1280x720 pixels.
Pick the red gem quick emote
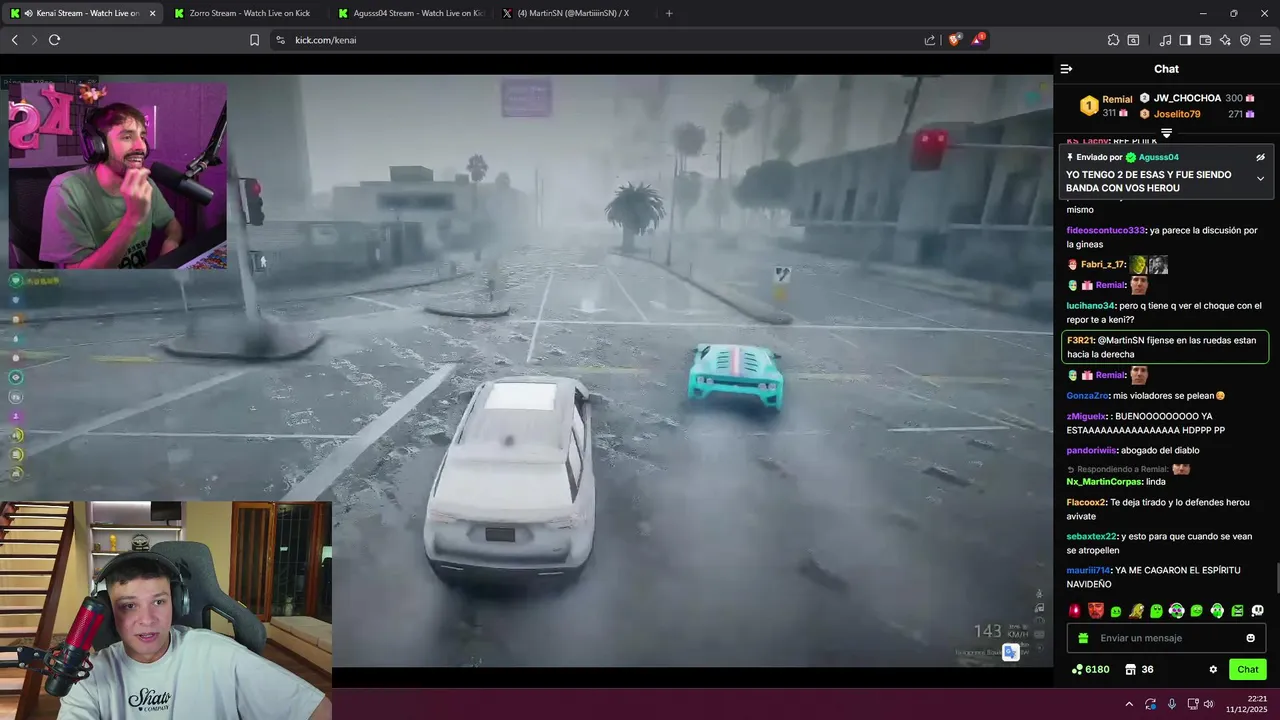pyautogui.click(x=1075, y=611)
